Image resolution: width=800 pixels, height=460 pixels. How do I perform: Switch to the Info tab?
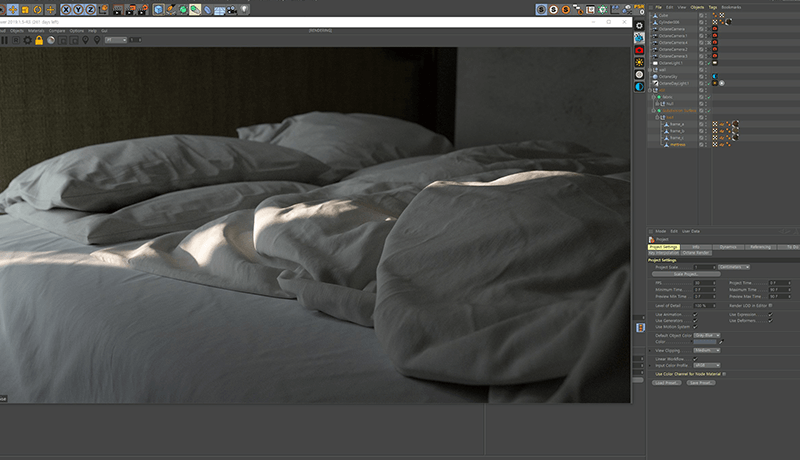696,247
